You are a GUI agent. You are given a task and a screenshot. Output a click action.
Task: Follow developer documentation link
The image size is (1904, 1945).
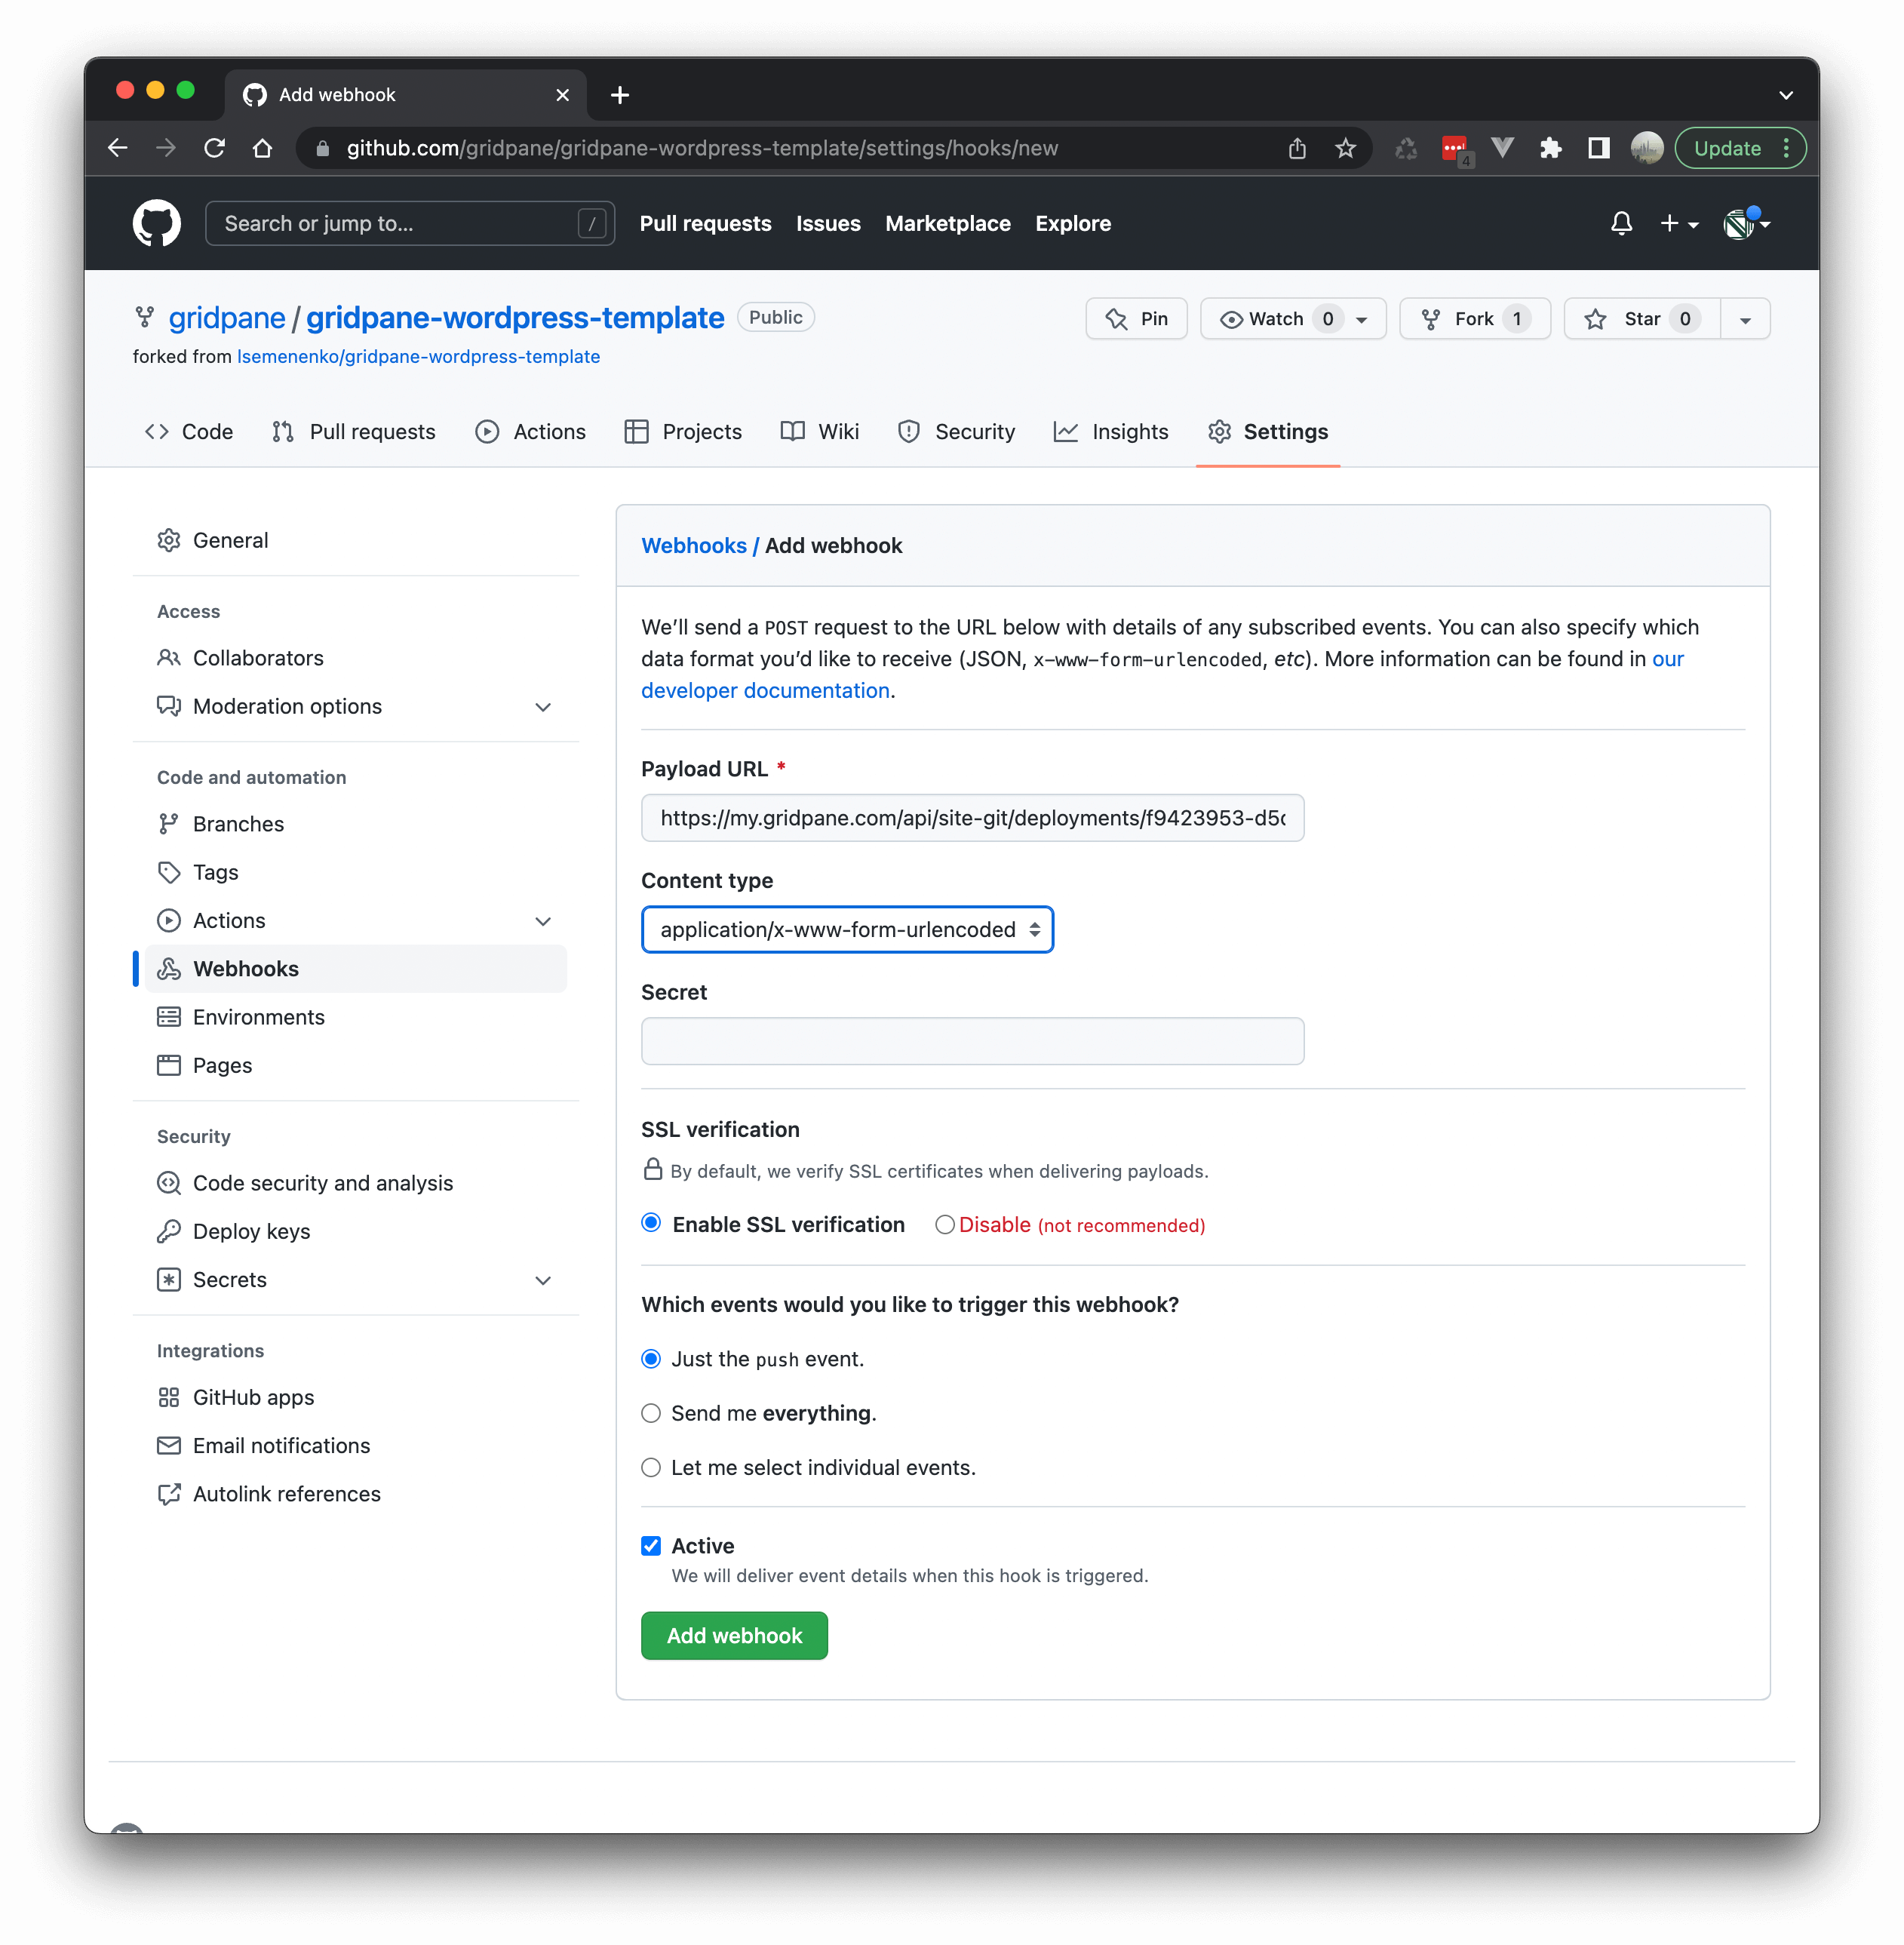click(765, 691)
